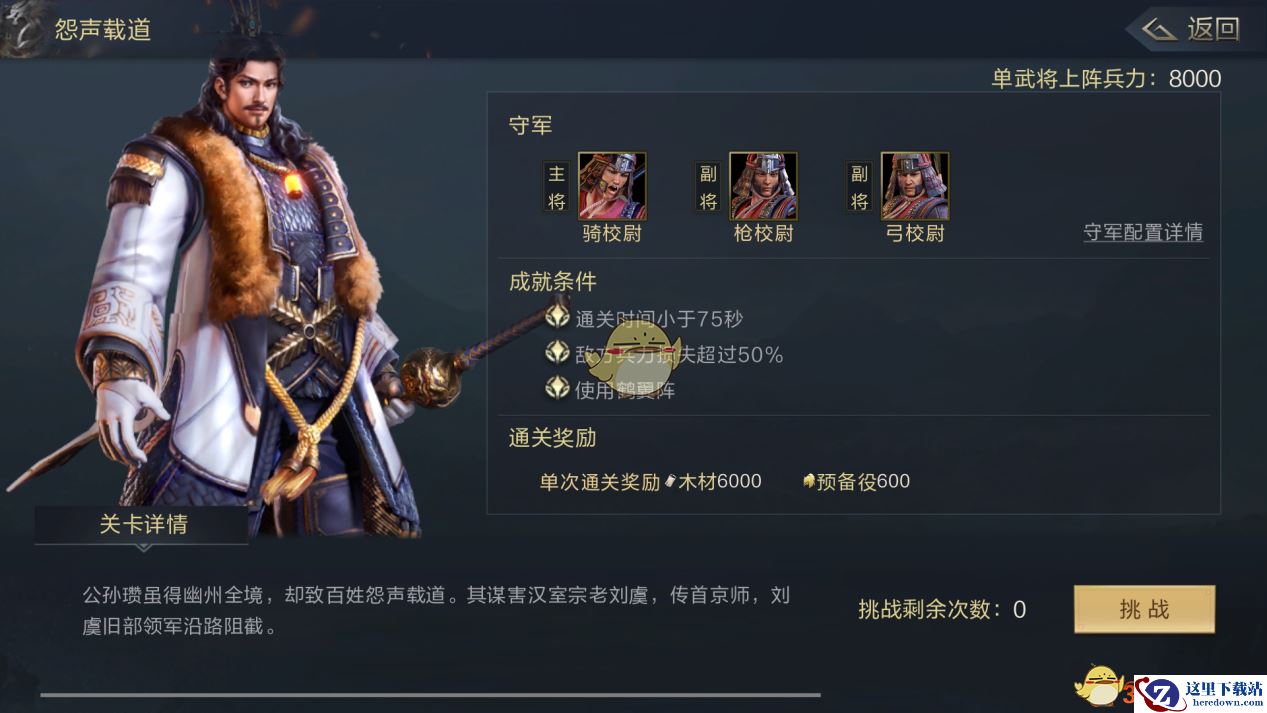Select the 关卡详情 tab
1267x713 pixels.
tap(142, 525)
